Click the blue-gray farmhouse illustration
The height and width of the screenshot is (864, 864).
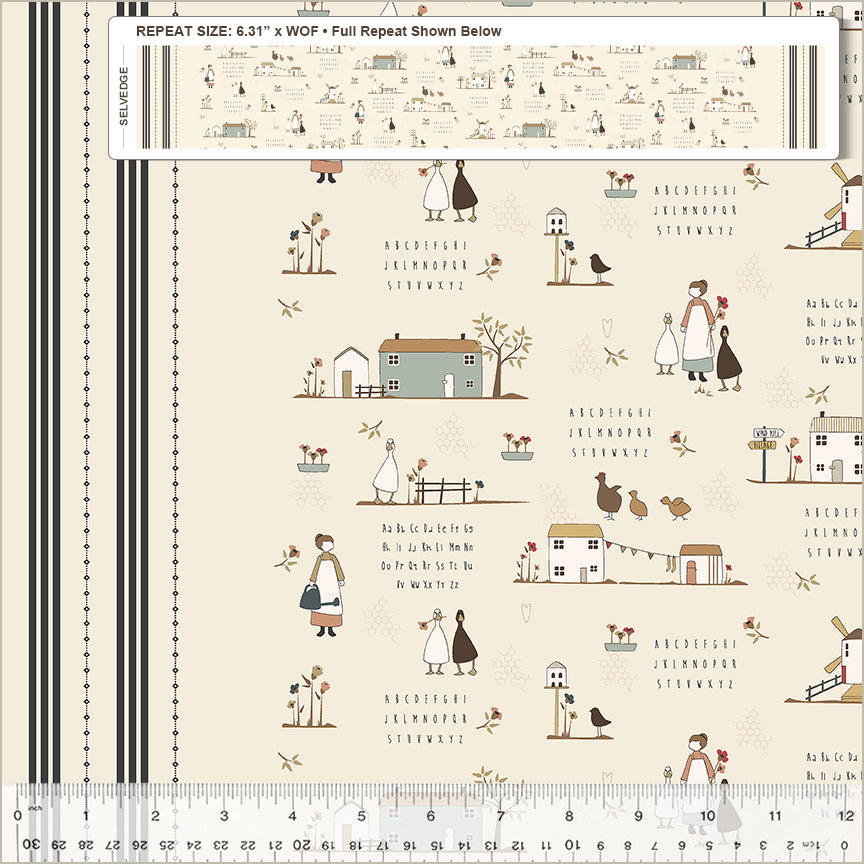coord(430,367)
